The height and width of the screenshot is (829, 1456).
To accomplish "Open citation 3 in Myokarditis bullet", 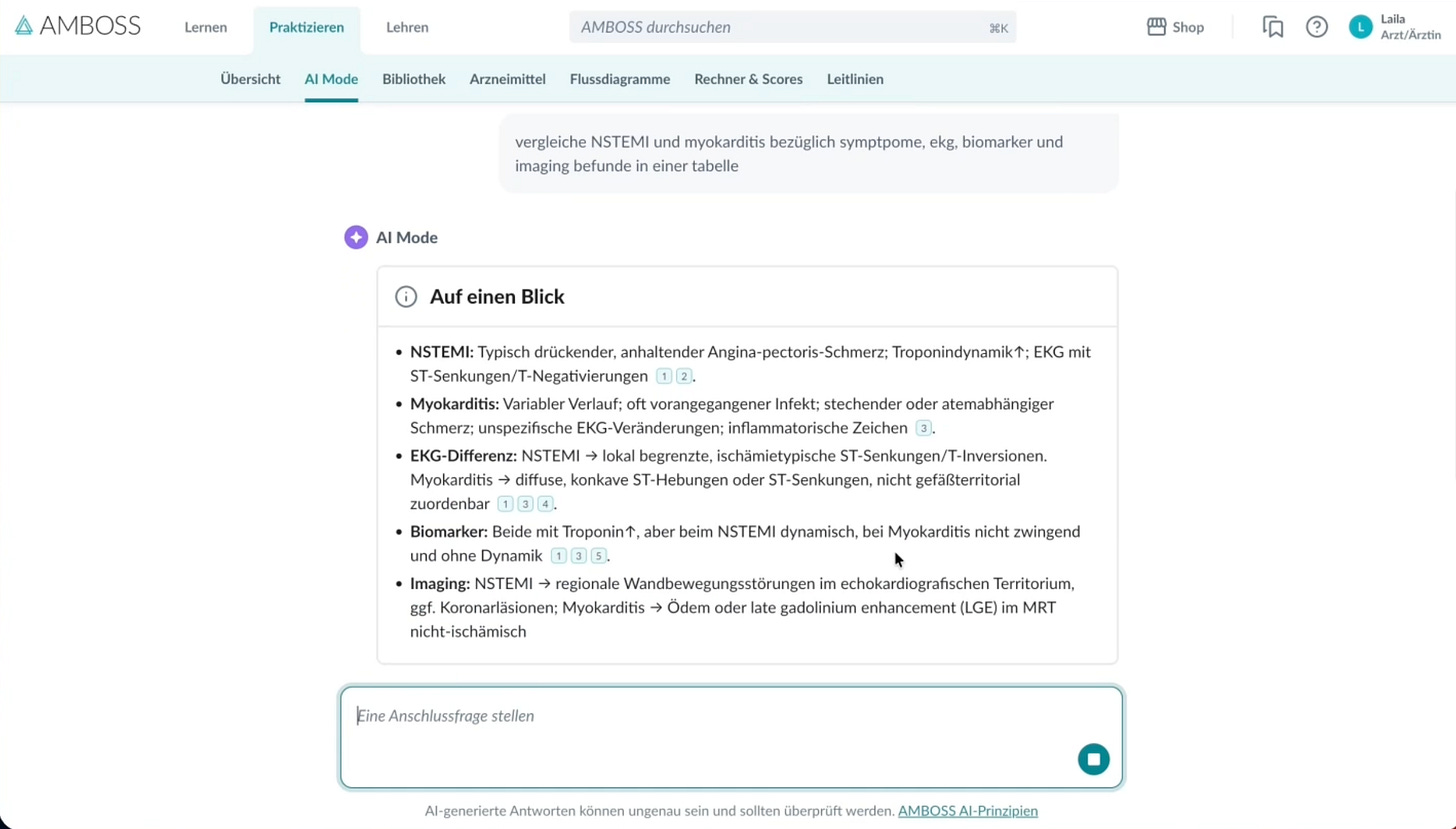I will click(924, 428).
